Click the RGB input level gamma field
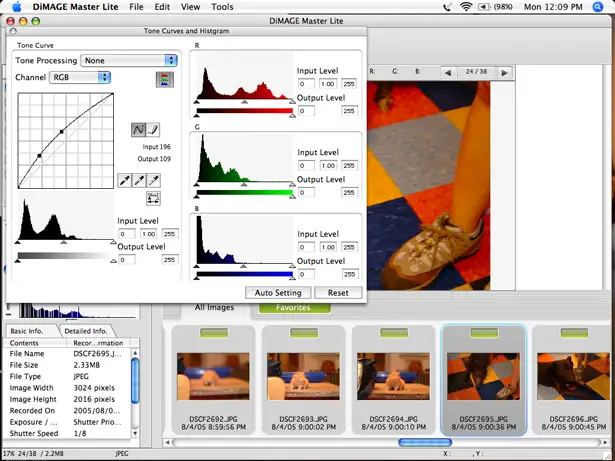This screenshot has width=615, height=461. (x=148, y=234)
